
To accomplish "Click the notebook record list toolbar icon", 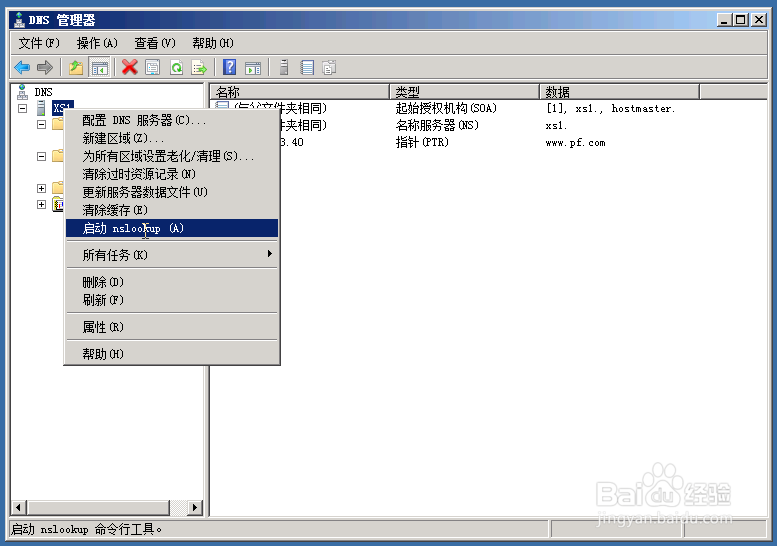I will point(307,67).
